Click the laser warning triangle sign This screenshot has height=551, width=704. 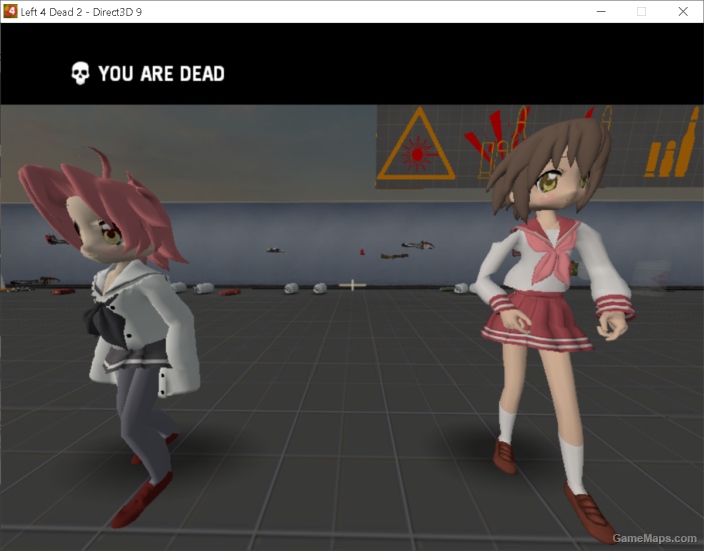pyautogui.click(x=416, y=145)
